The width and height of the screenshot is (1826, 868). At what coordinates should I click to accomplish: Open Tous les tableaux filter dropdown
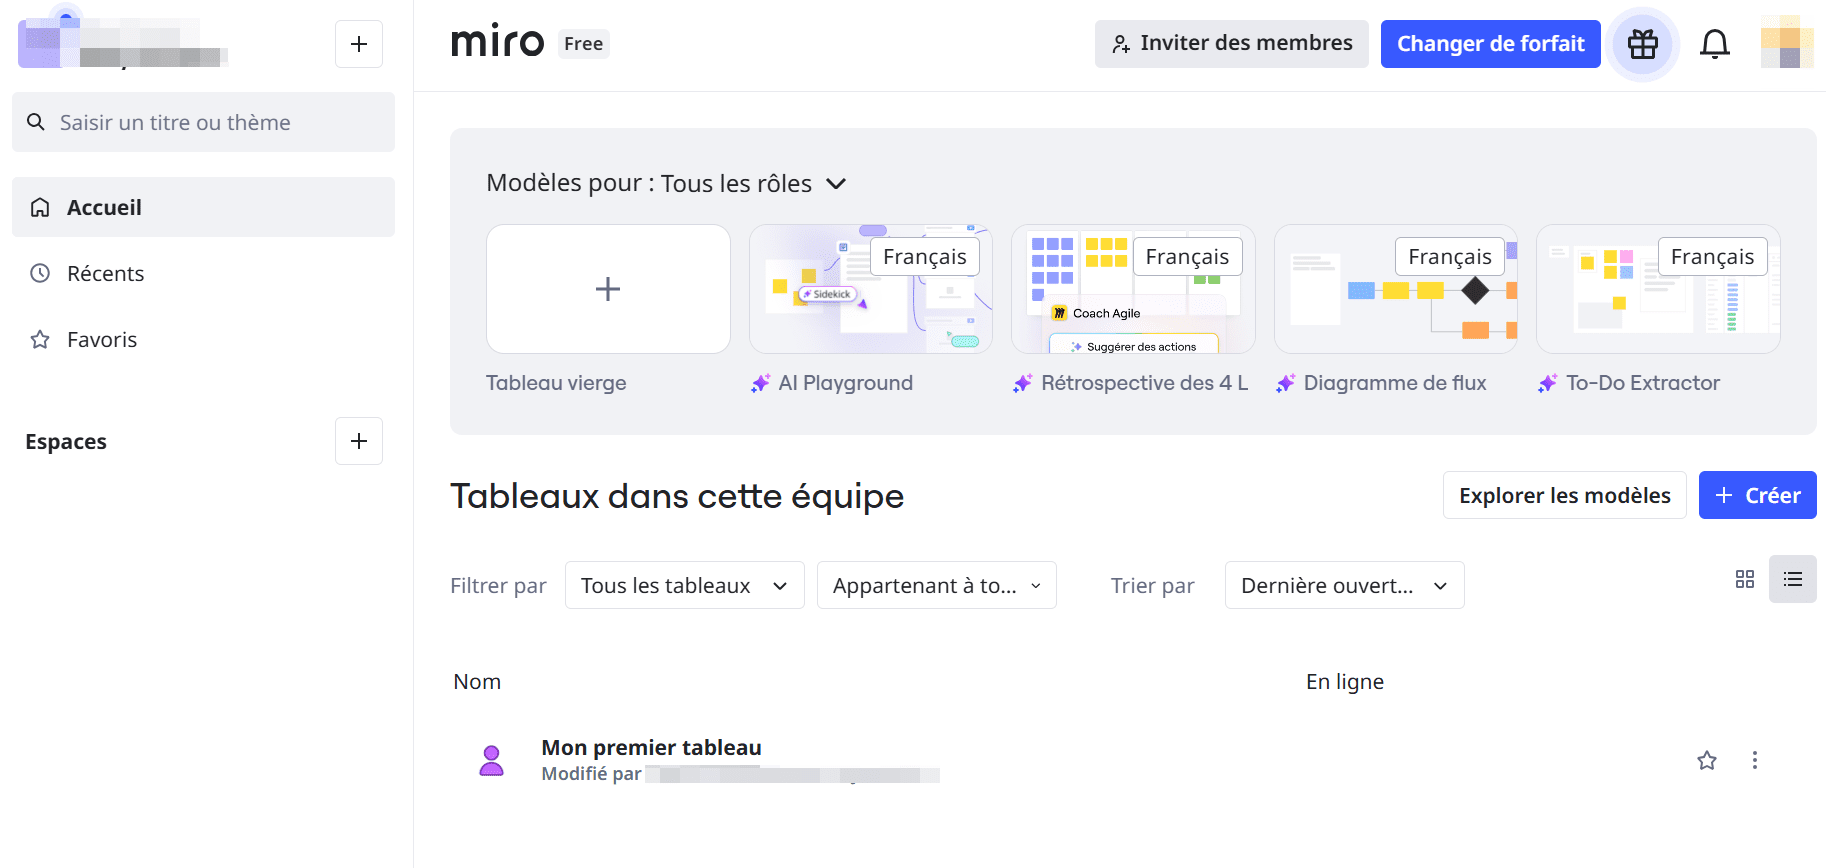click(685, 585)
